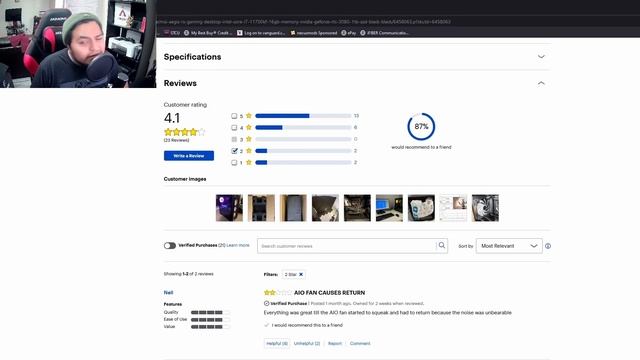640x360 pixels.
Task: Open the last customer image thumbnail
Action: point(485,208)
